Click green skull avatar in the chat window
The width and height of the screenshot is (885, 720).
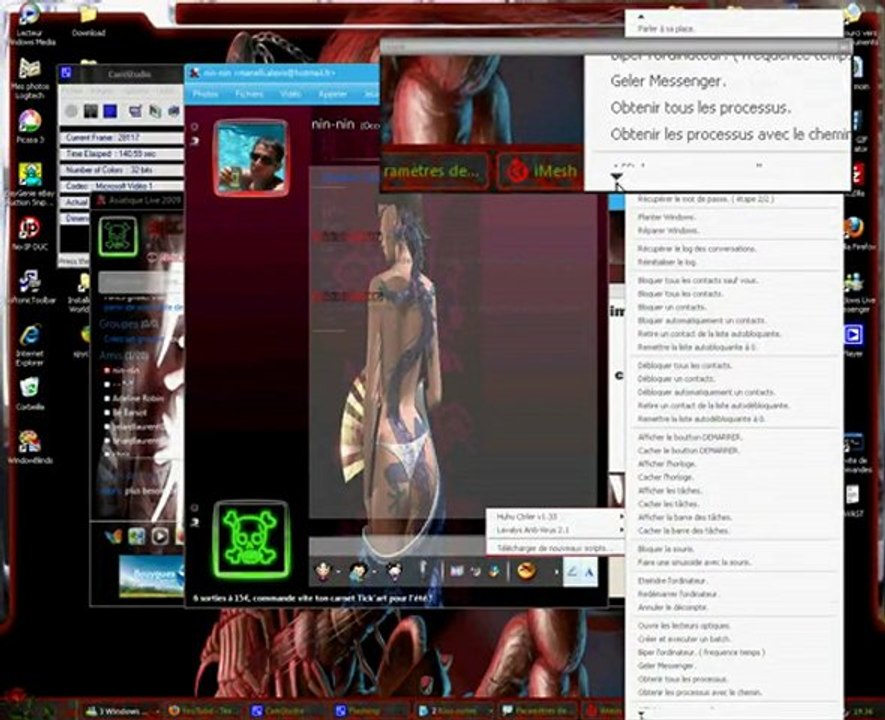click(252, 540)
